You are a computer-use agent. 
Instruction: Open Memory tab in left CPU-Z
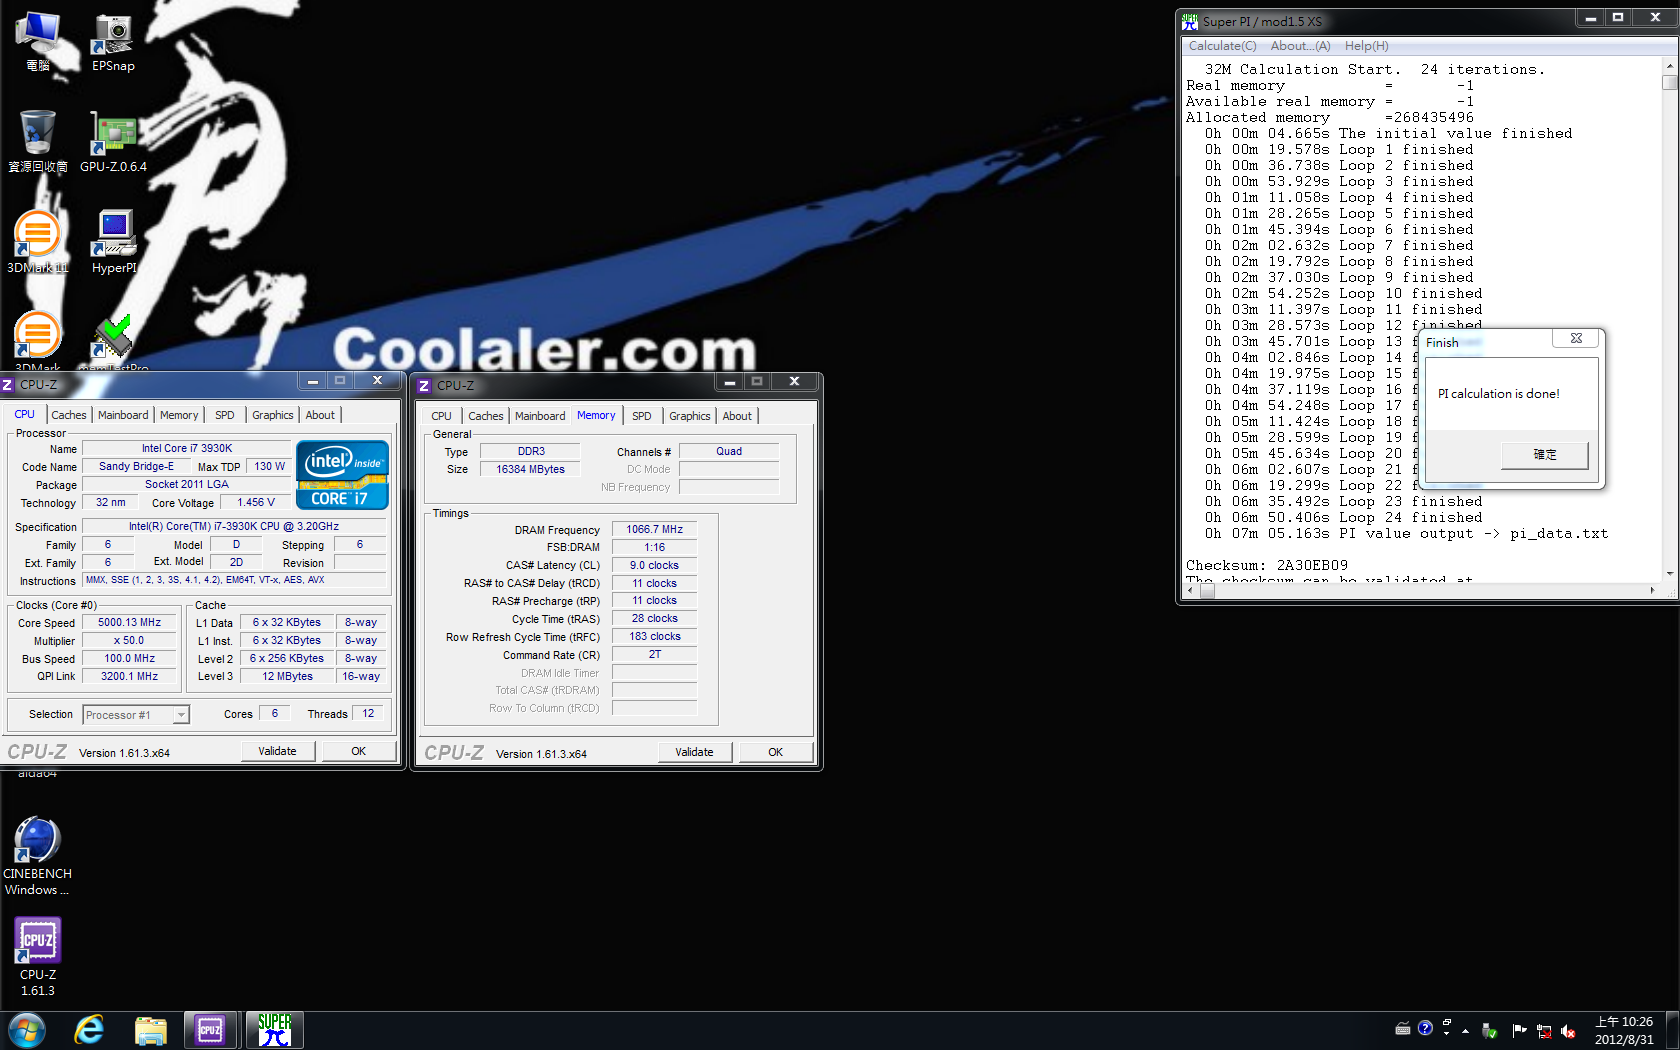pos(179,415)
